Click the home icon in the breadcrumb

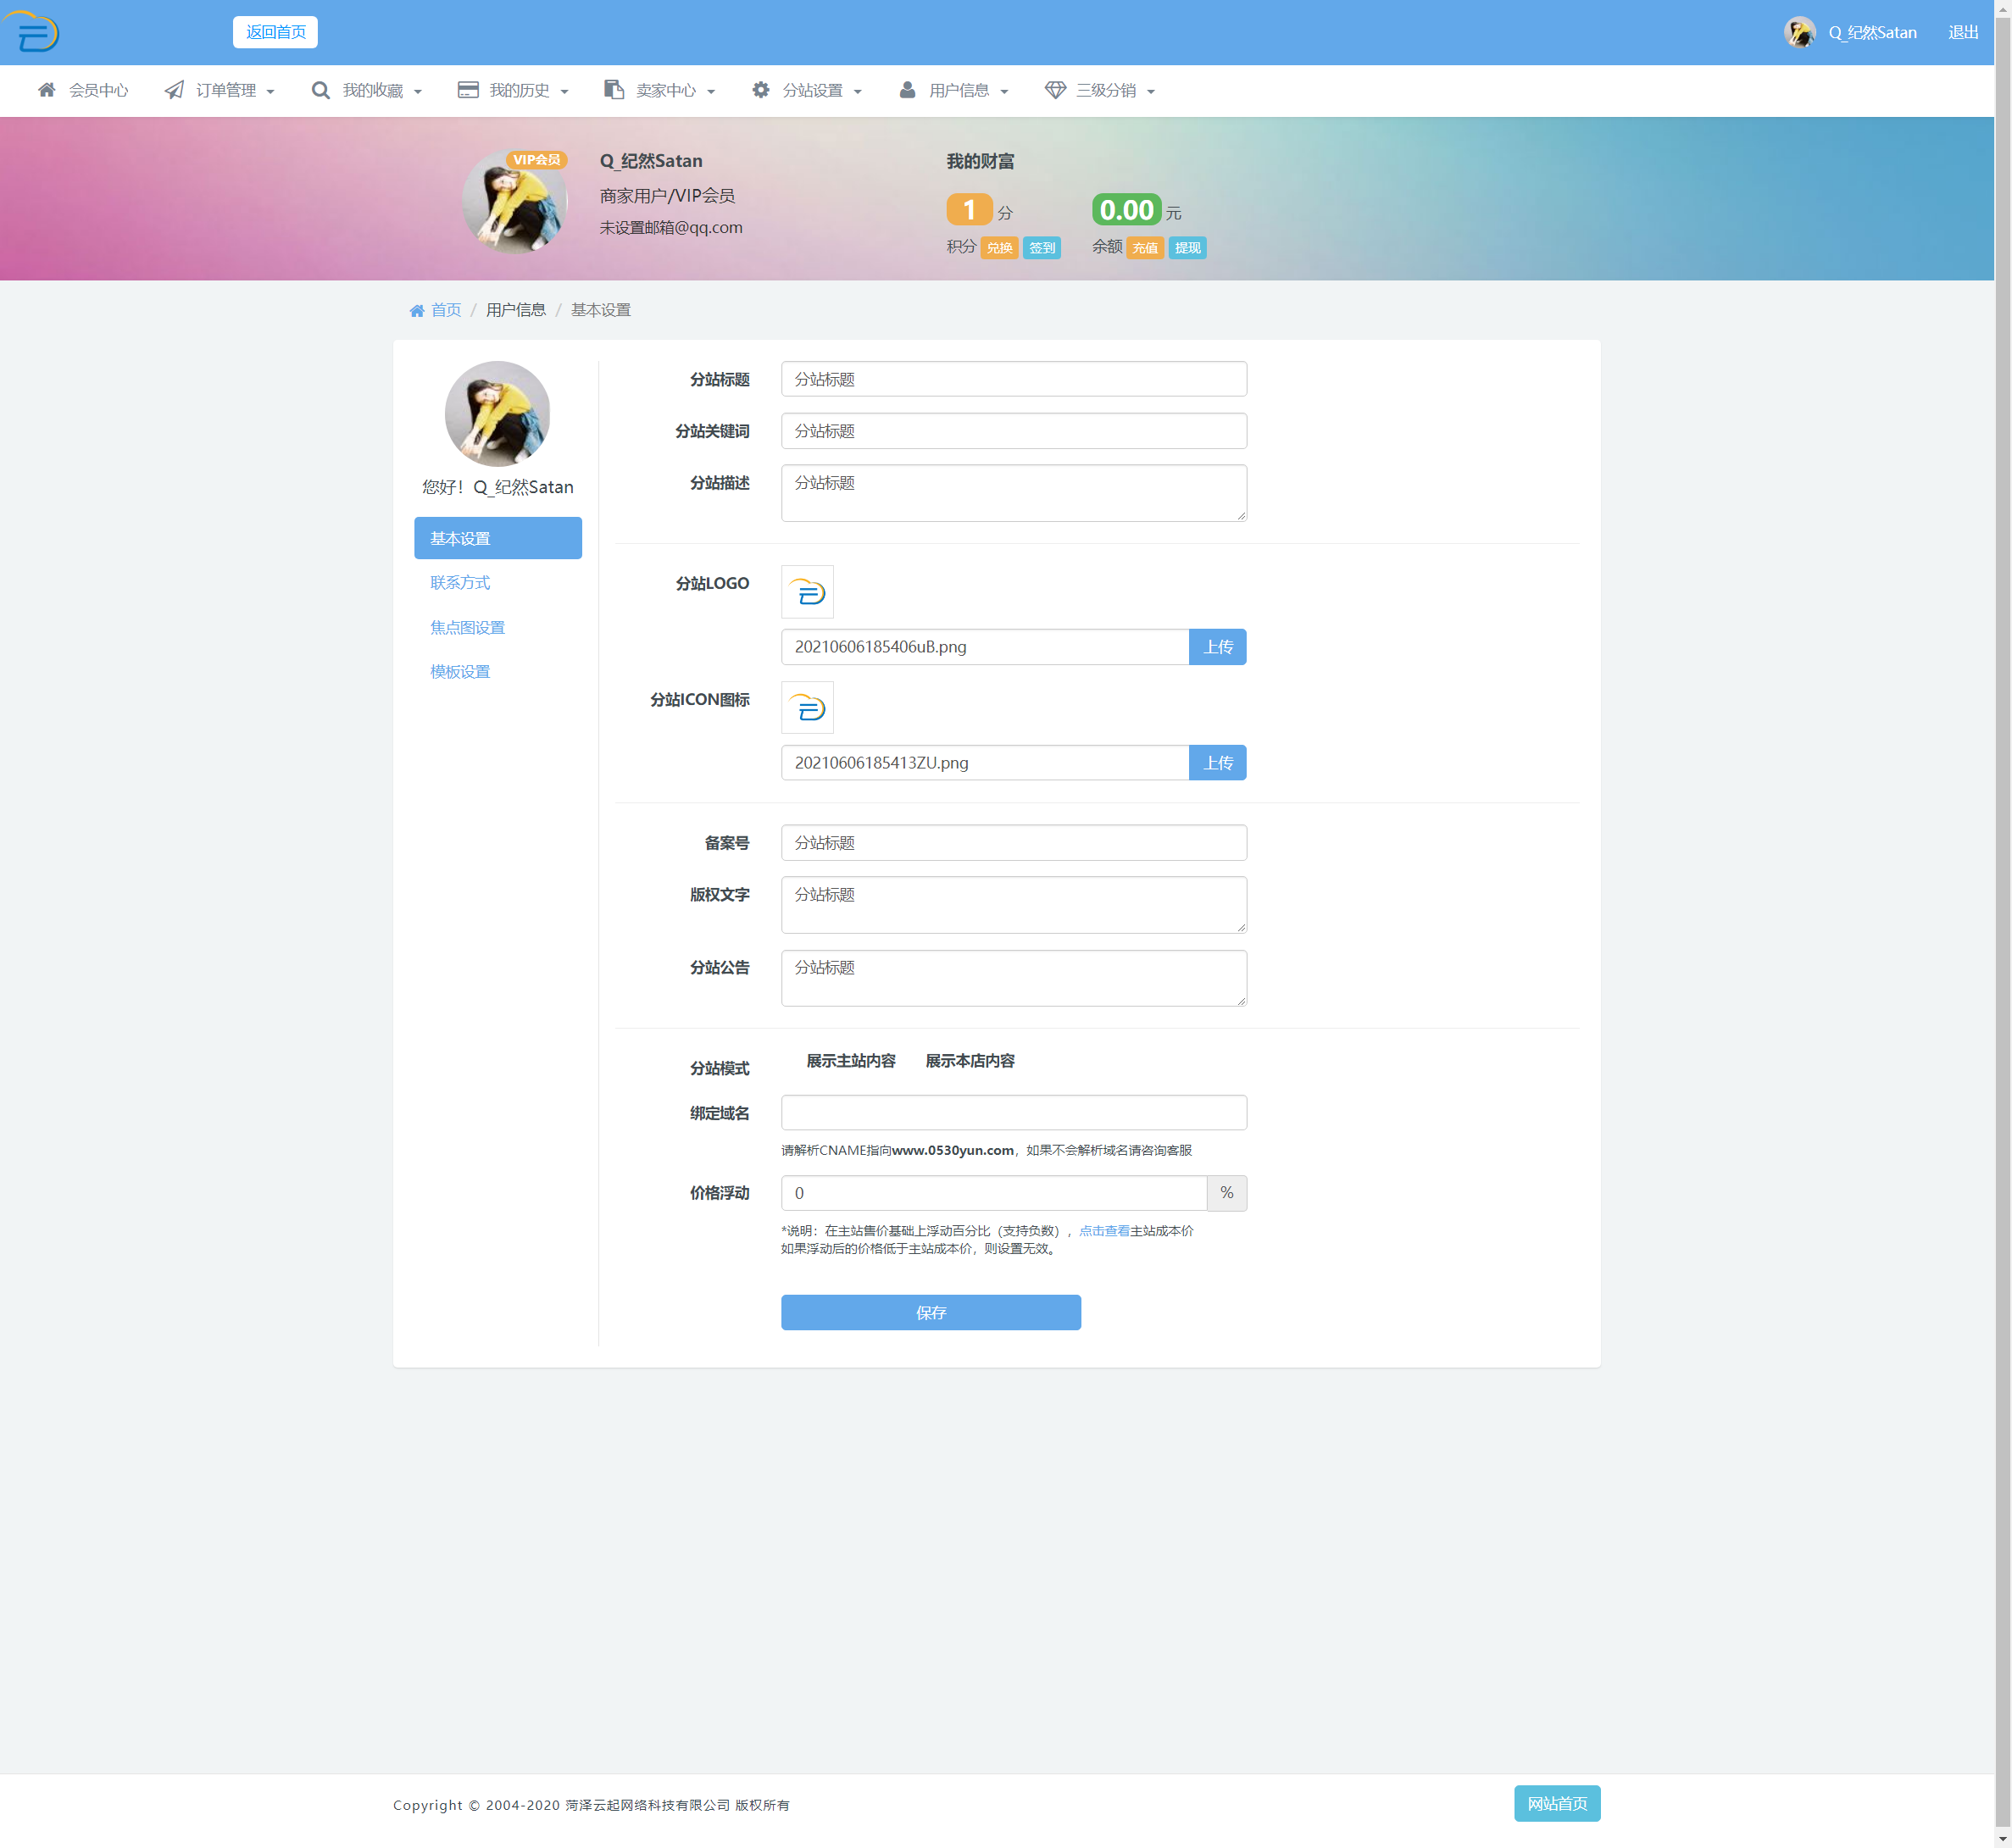pyautogui.click(x=417, y=311)
